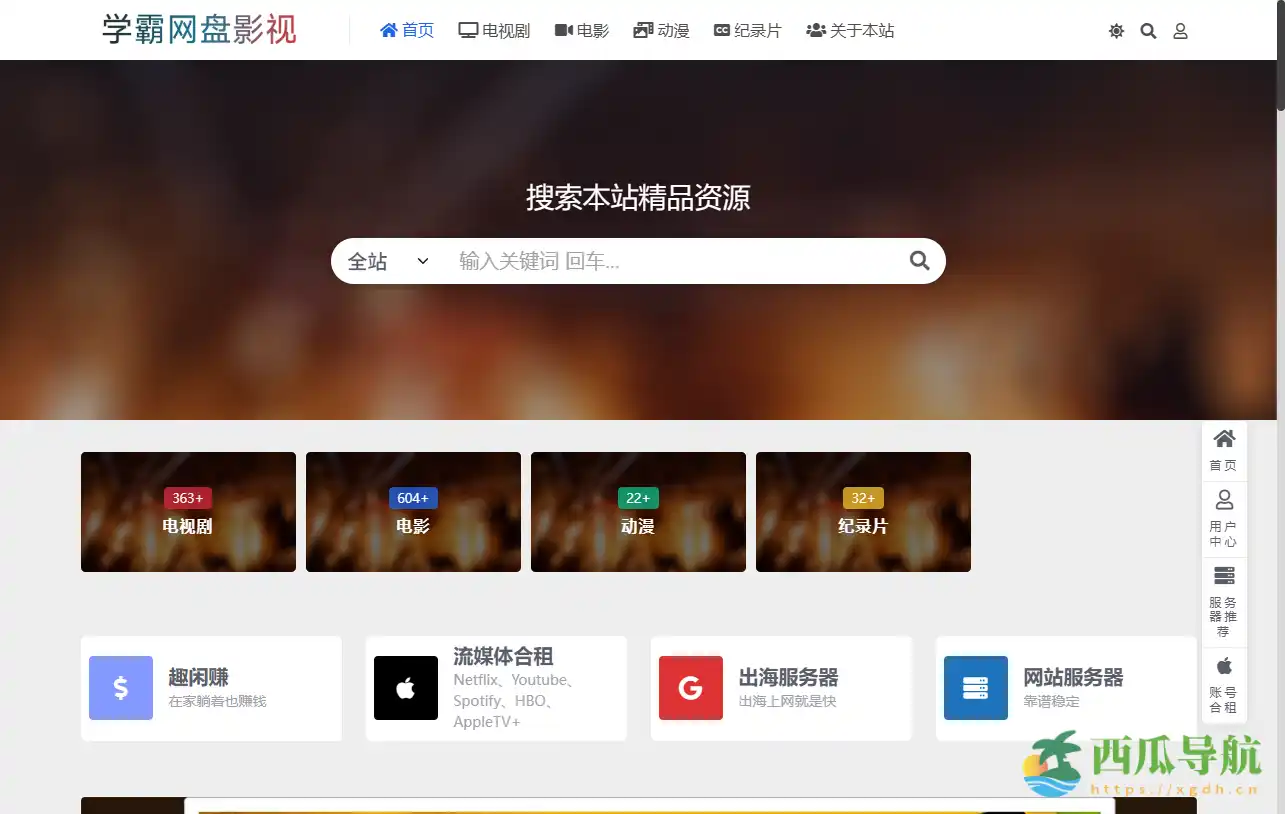
Task: Open the user account icon in header
Action: (1180, 31)
